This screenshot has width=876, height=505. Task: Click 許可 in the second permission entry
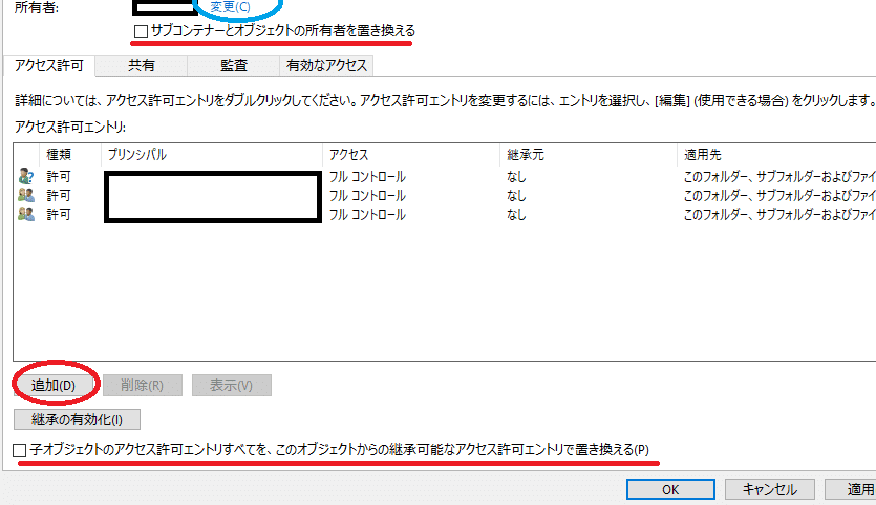58,196
